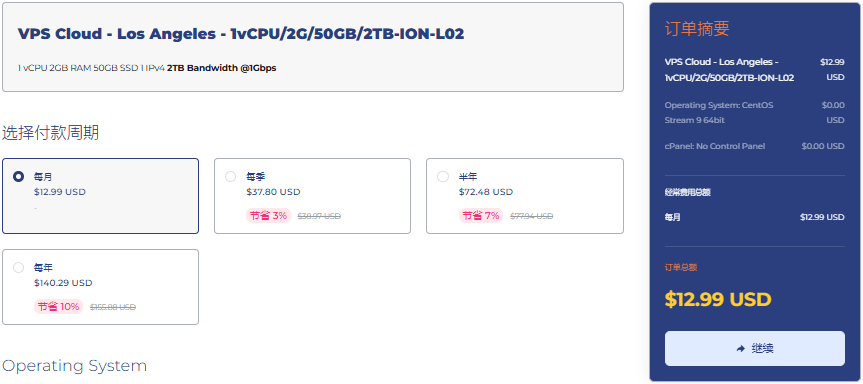Click the 节省 10% savings badge

[58, 306]
